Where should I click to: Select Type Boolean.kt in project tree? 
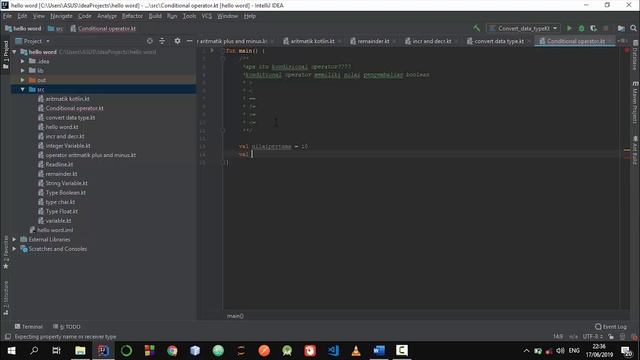(65, 193)
